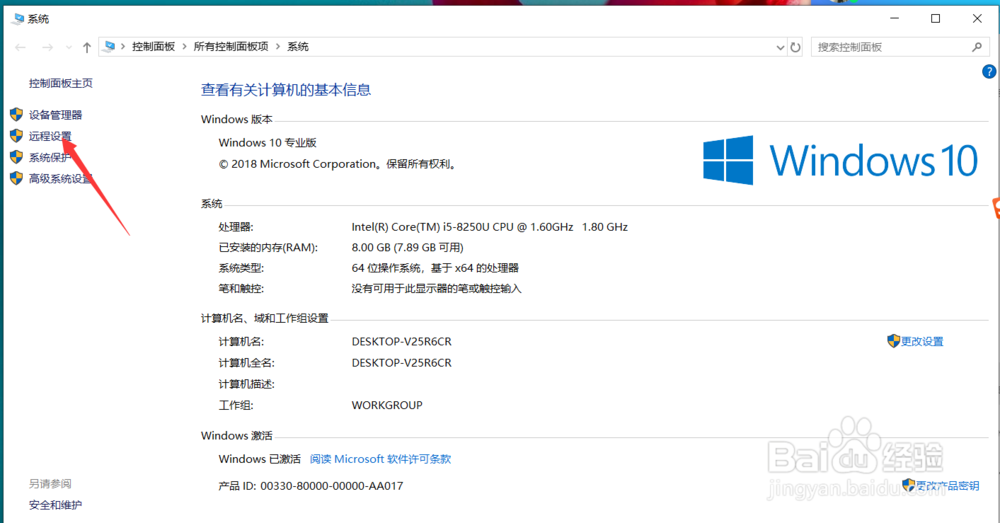
Task: Select computer name DESKTOP-V25R6CR value beside 计算机名:
Action: (401, 342)
